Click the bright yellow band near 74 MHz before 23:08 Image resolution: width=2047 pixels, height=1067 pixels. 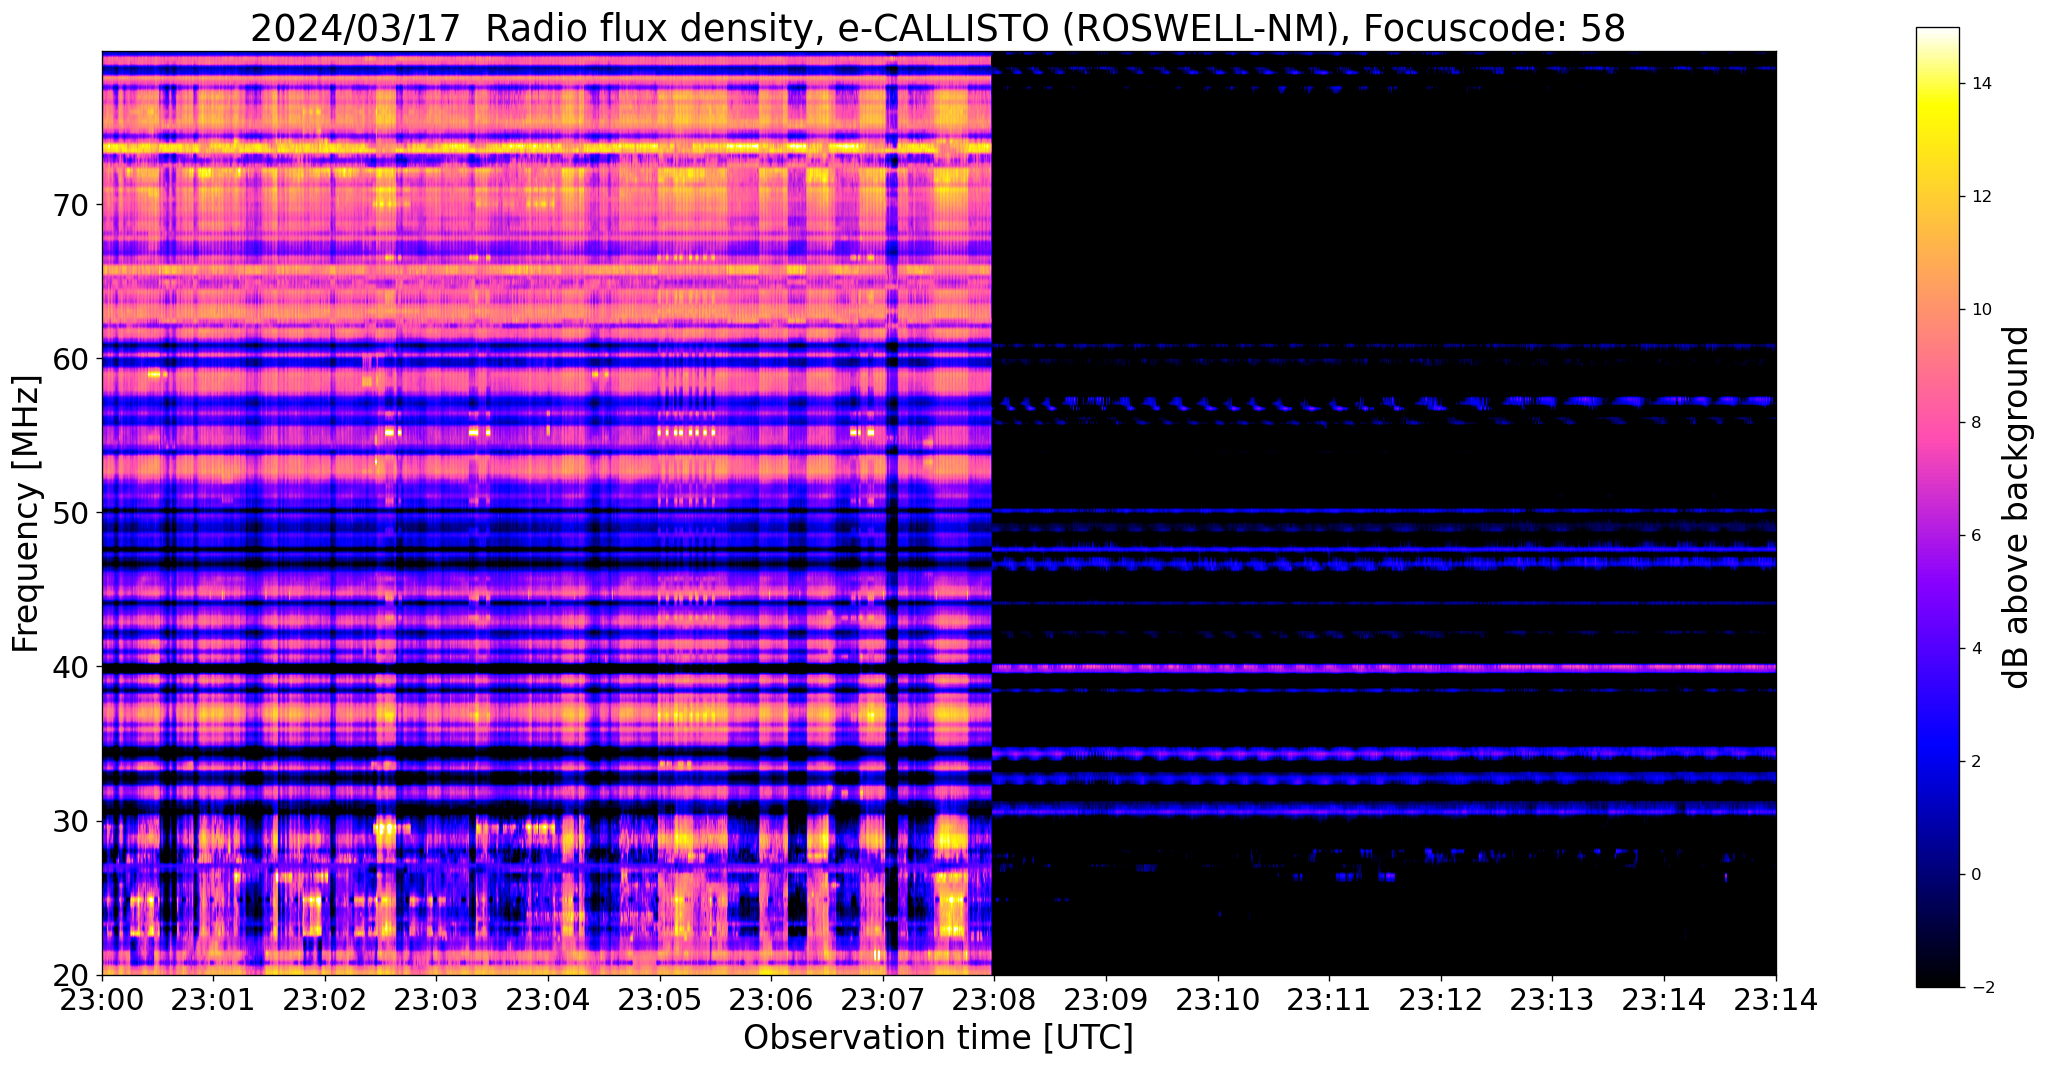coord(546,148)
